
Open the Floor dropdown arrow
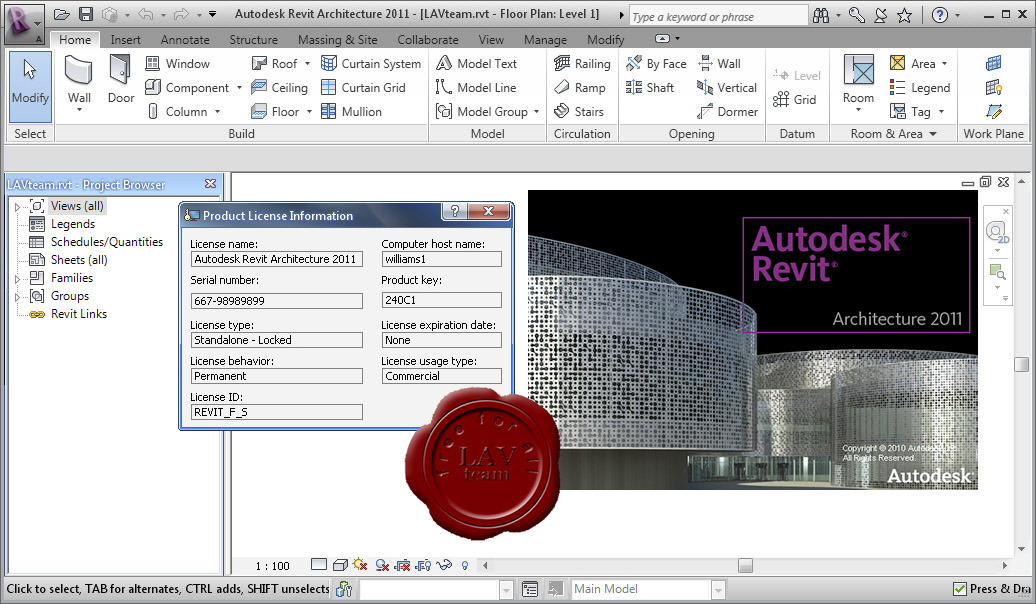point(309,112)
